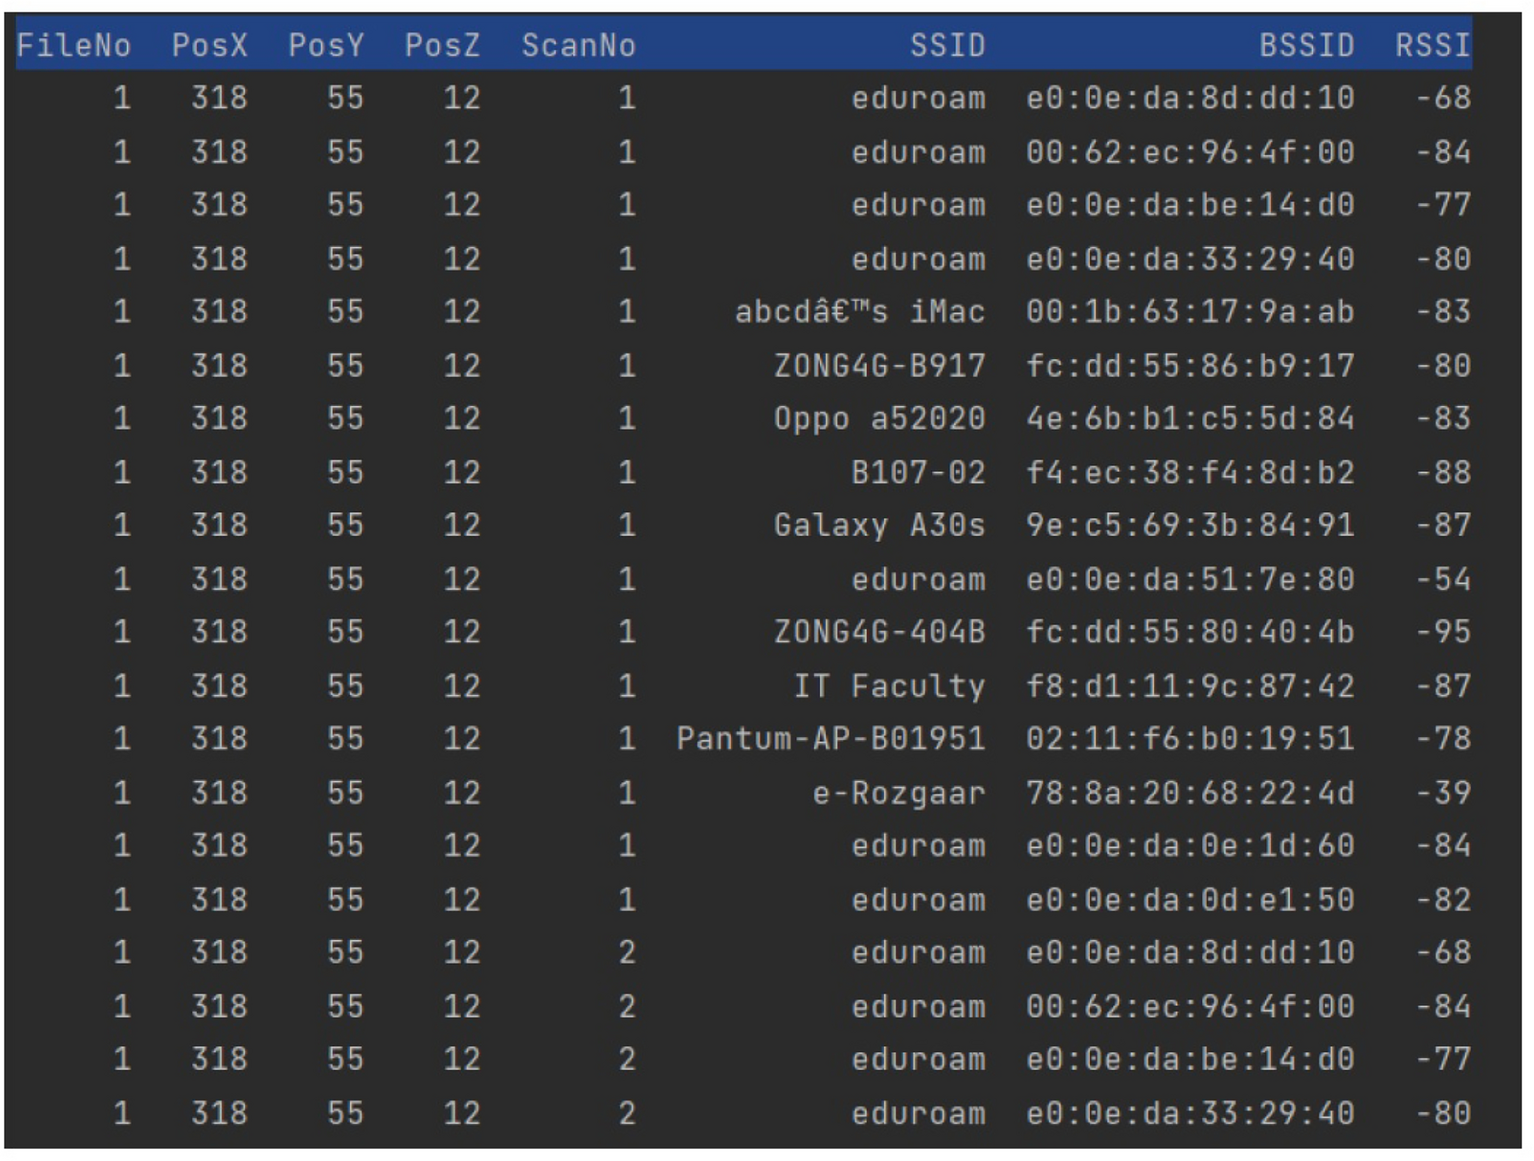
Task: Click the RSSI value -39 cell
Action: point(1443,794)
